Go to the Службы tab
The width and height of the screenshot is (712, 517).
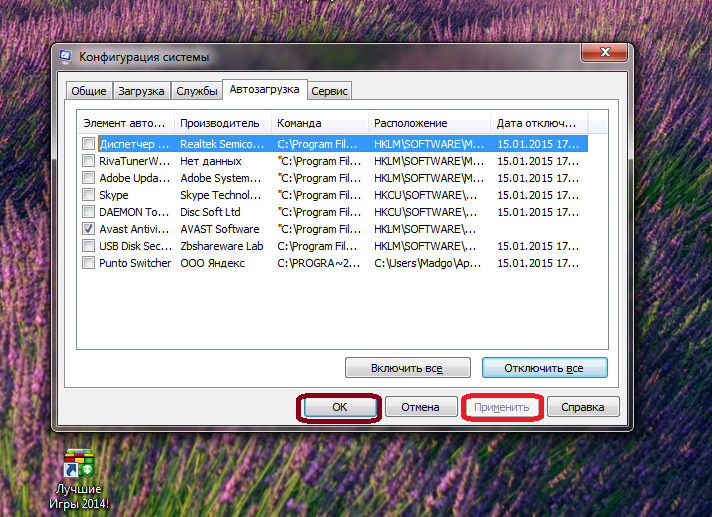[197, 91]
